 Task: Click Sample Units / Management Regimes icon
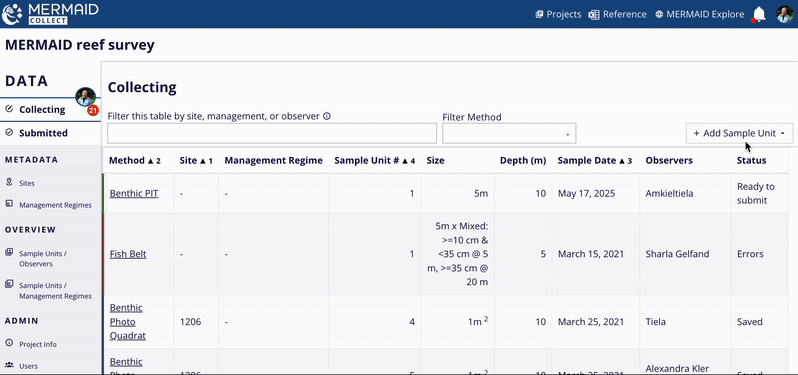pyautogui.click(x=9, y=284)
